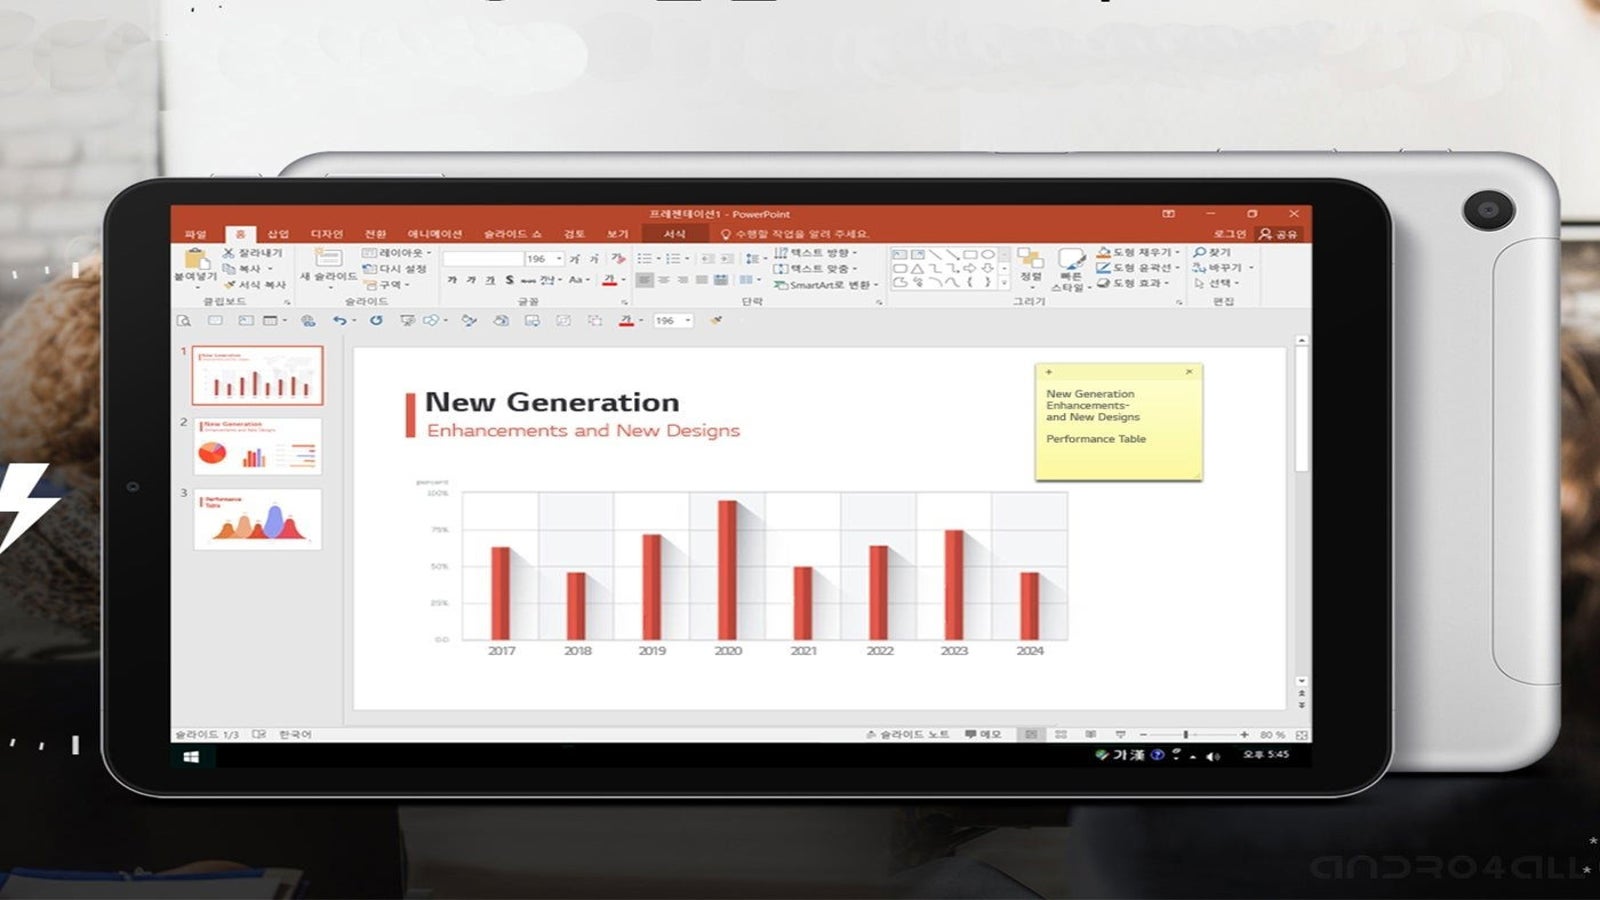1600x900 pixels.
Task: Click the Paste (붙여넣기) clipboard icon
Action: (x=196, y=260)
